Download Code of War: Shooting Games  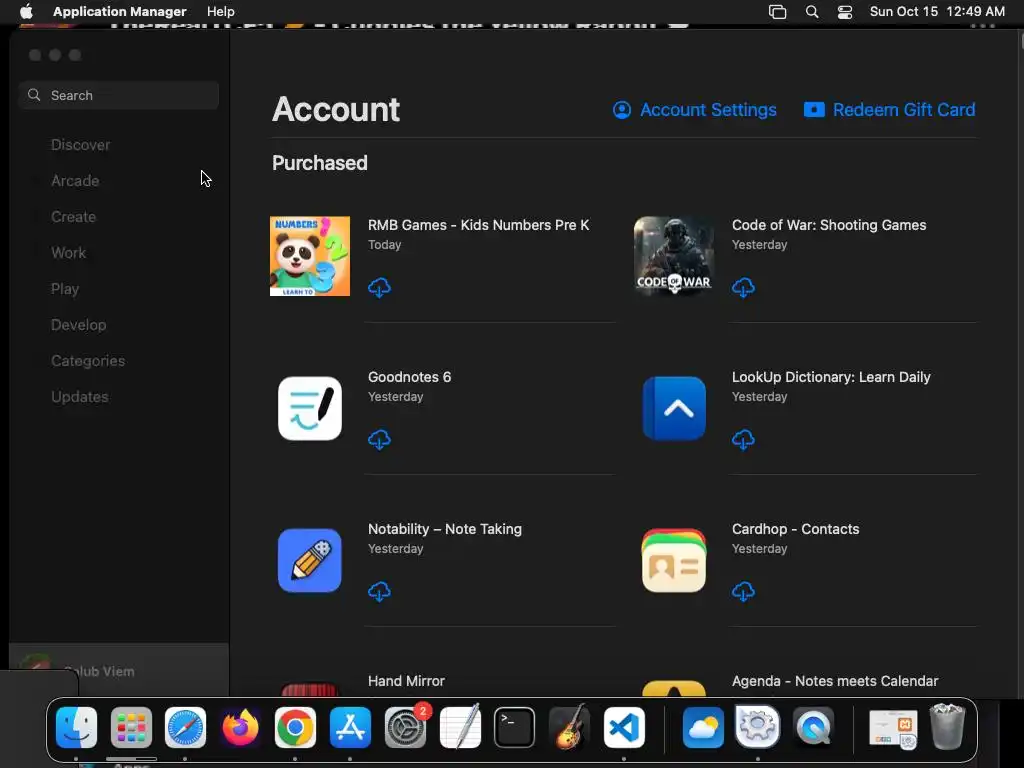click(743, 287)
